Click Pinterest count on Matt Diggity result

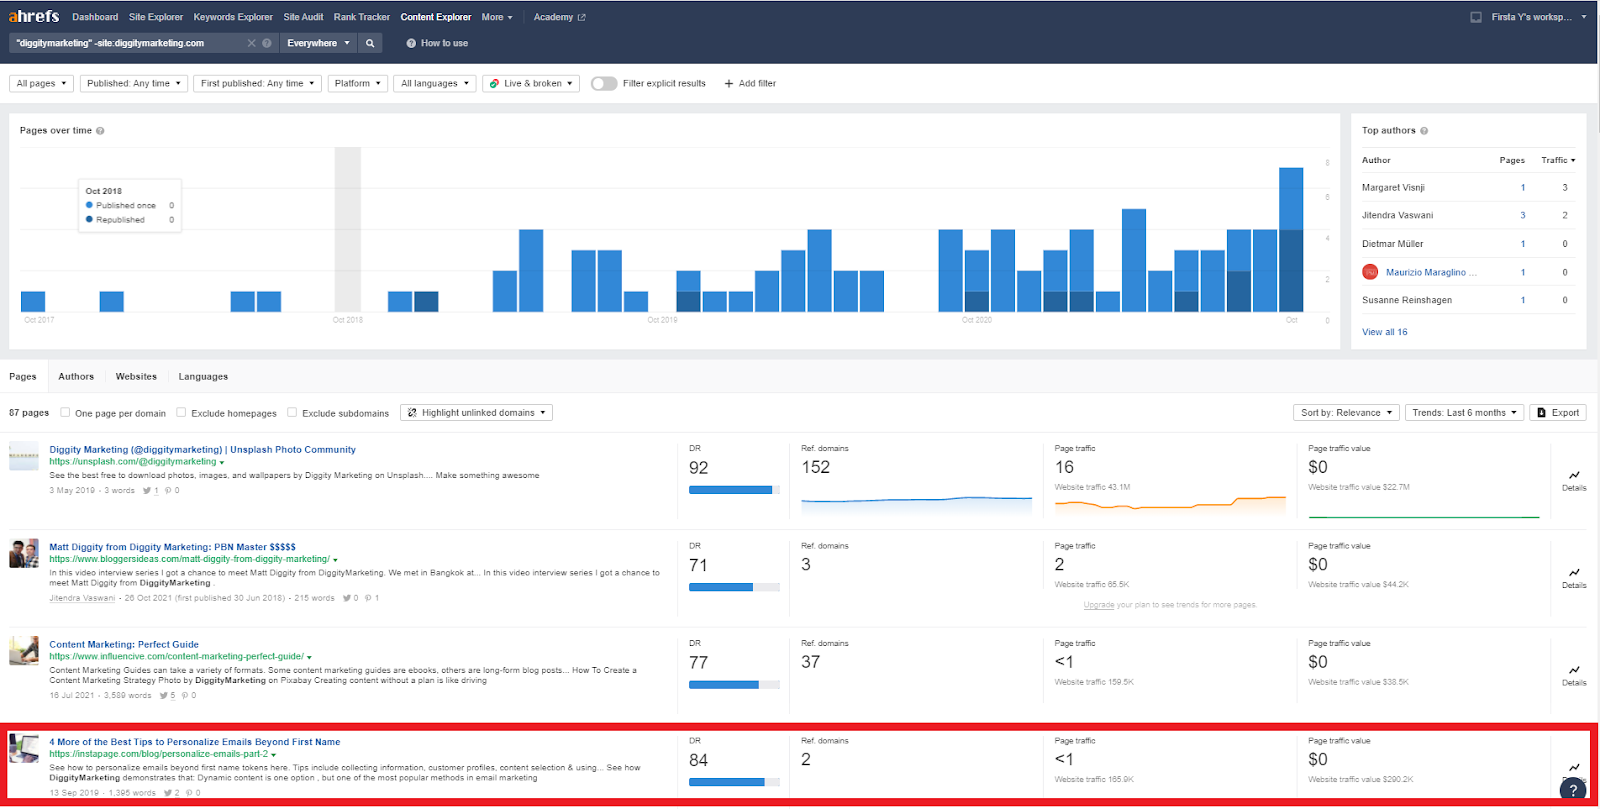point(371,598)
